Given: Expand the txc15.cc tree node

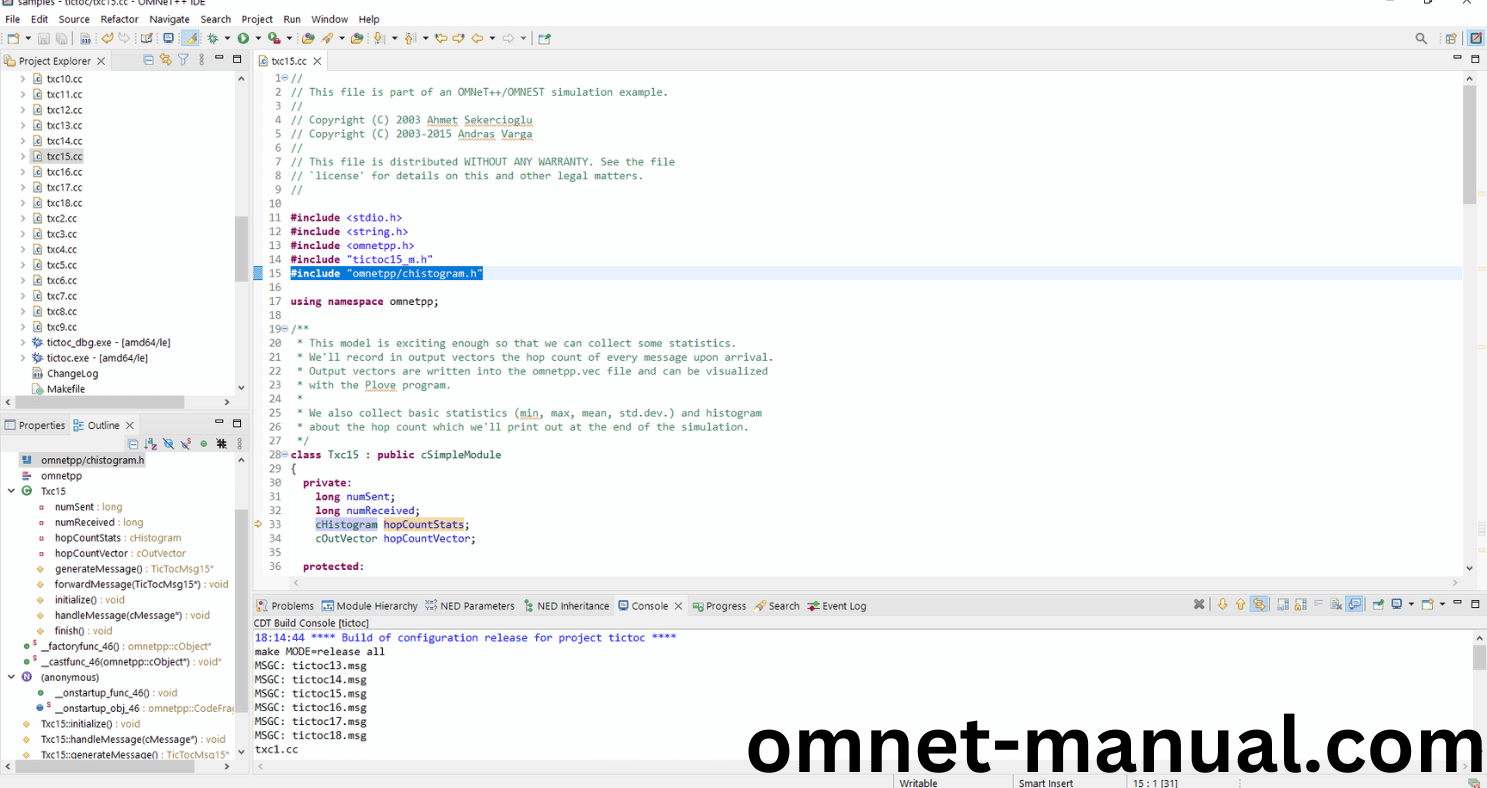Looking at the screenshot, I should 23,157.
